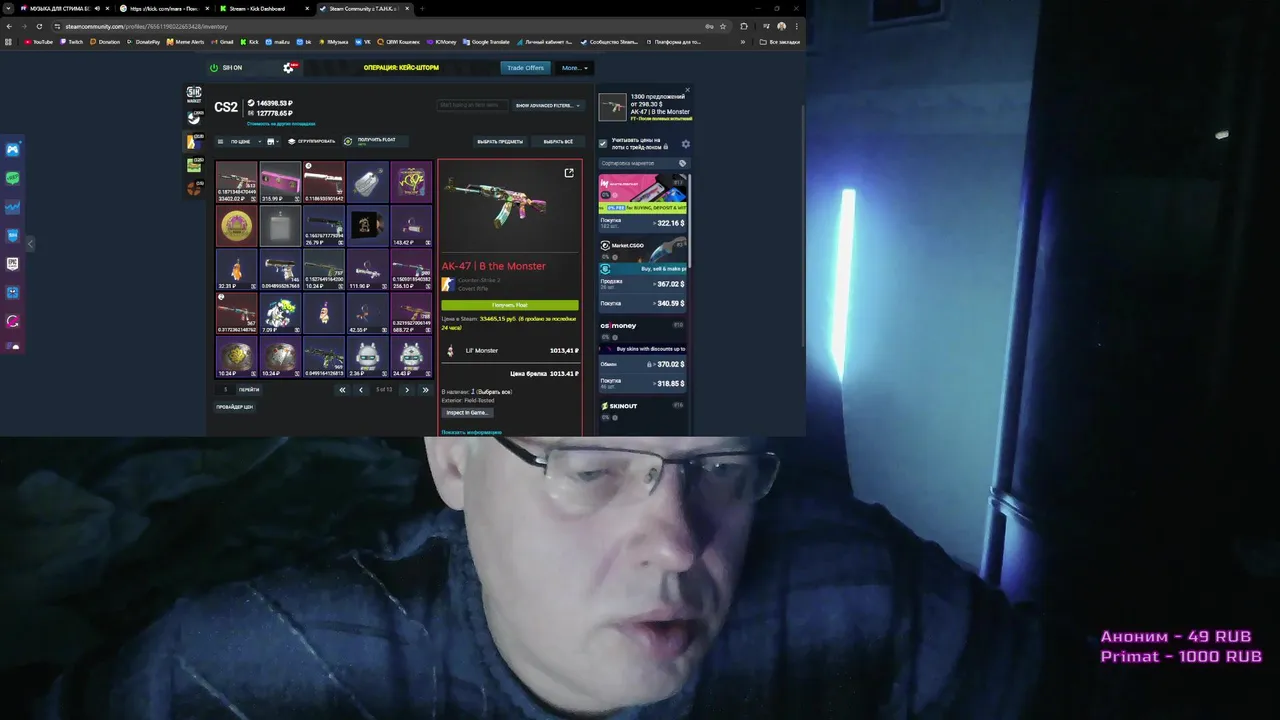Select pink item priced 315.99 ₽

click(x=281, y=182)
